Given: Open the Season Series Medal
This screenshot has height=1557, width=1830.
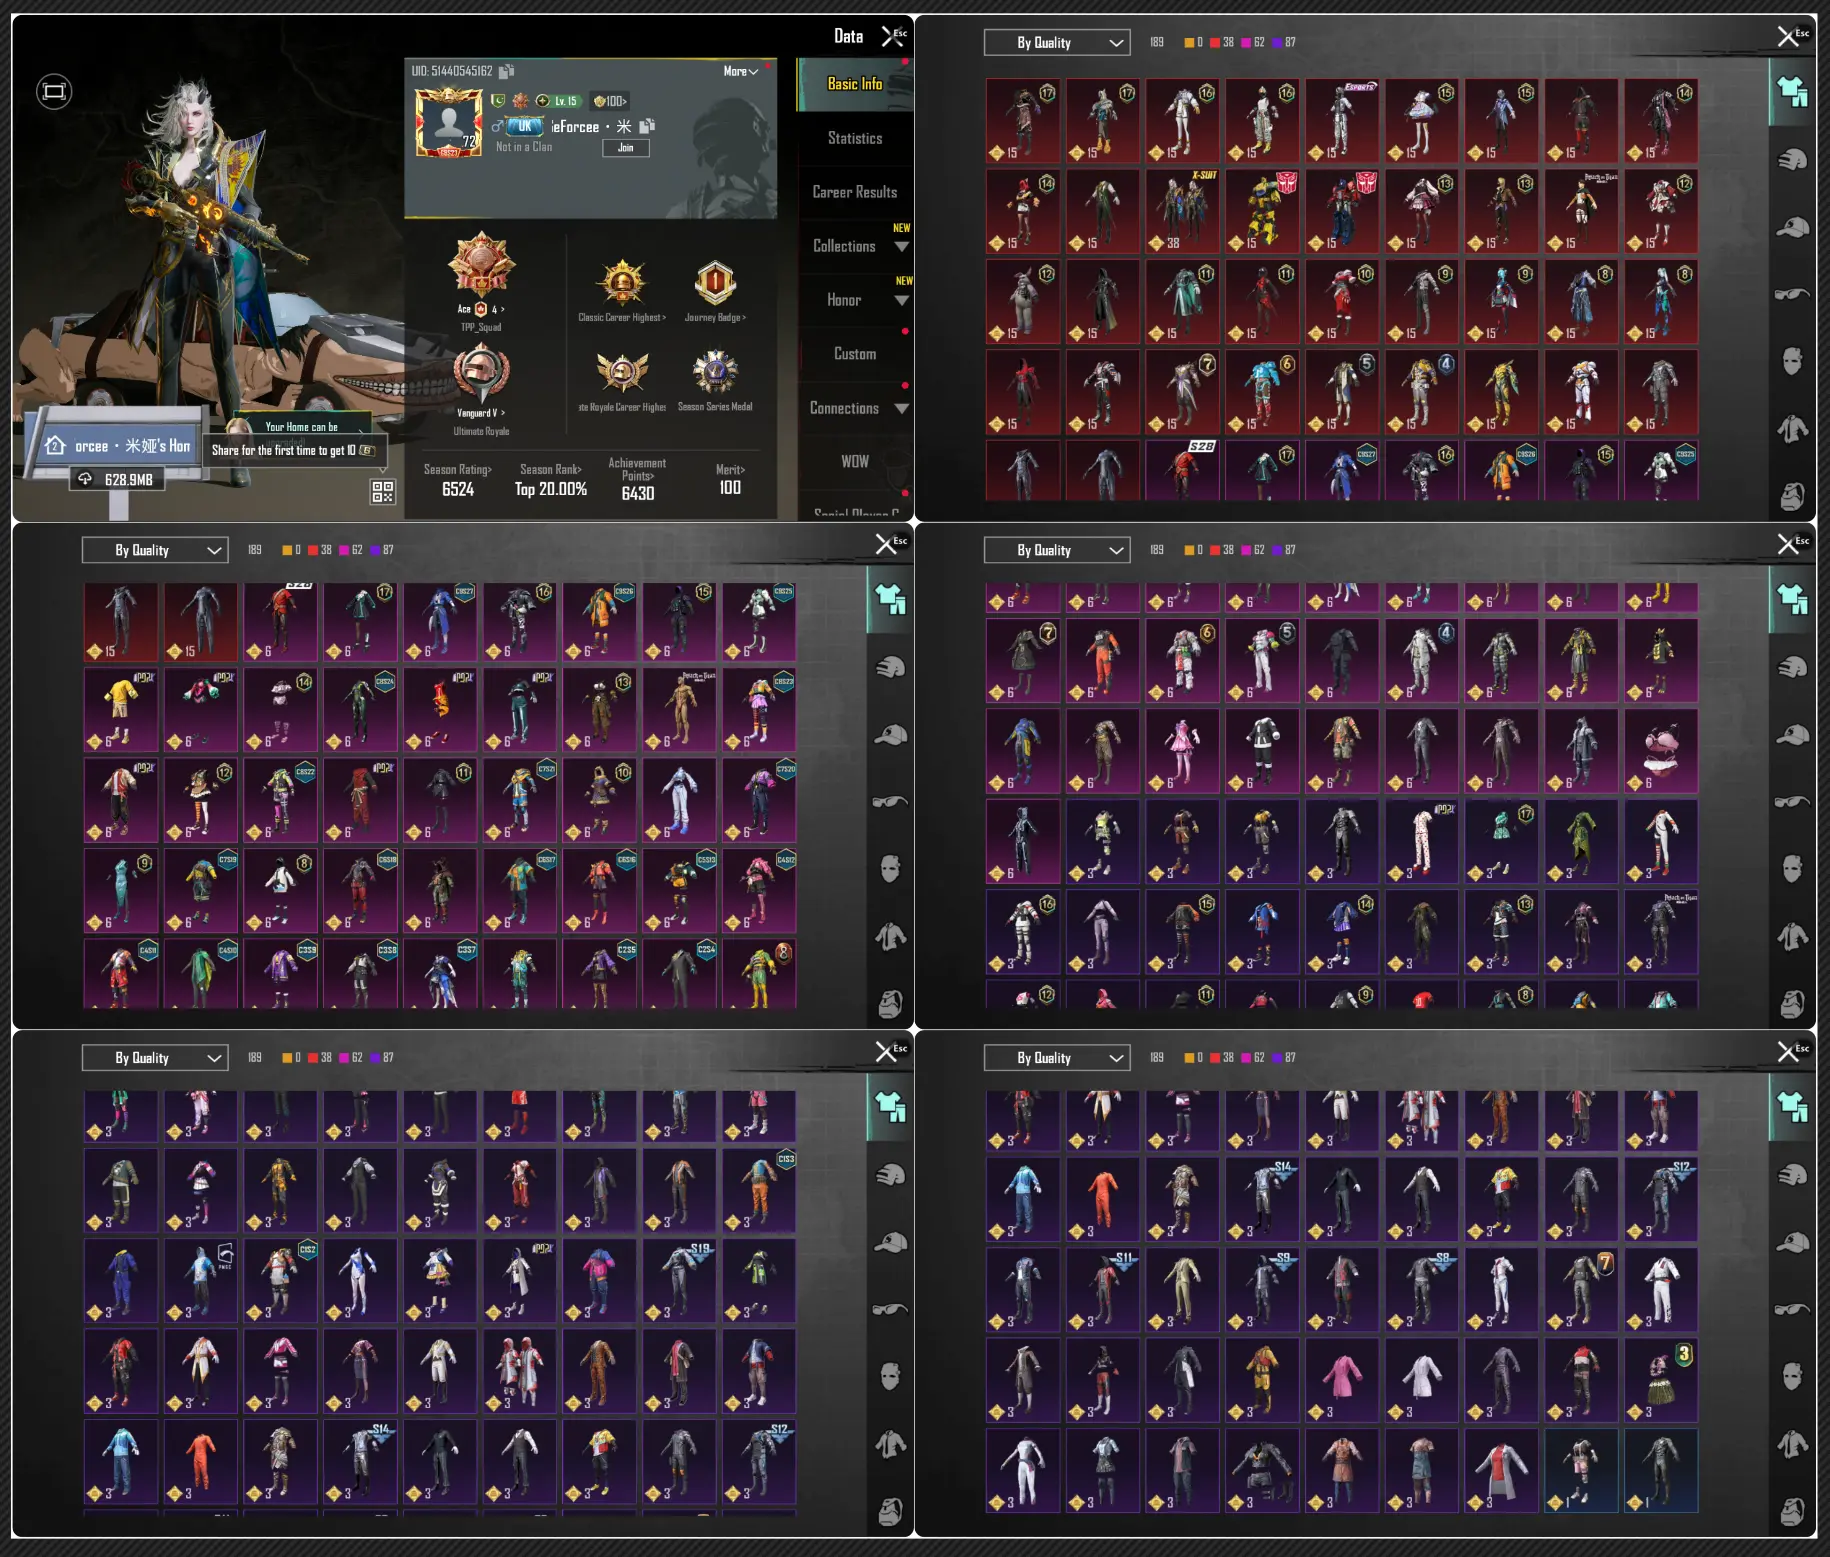Looking at the screenshot, I should tap(715, 372).
